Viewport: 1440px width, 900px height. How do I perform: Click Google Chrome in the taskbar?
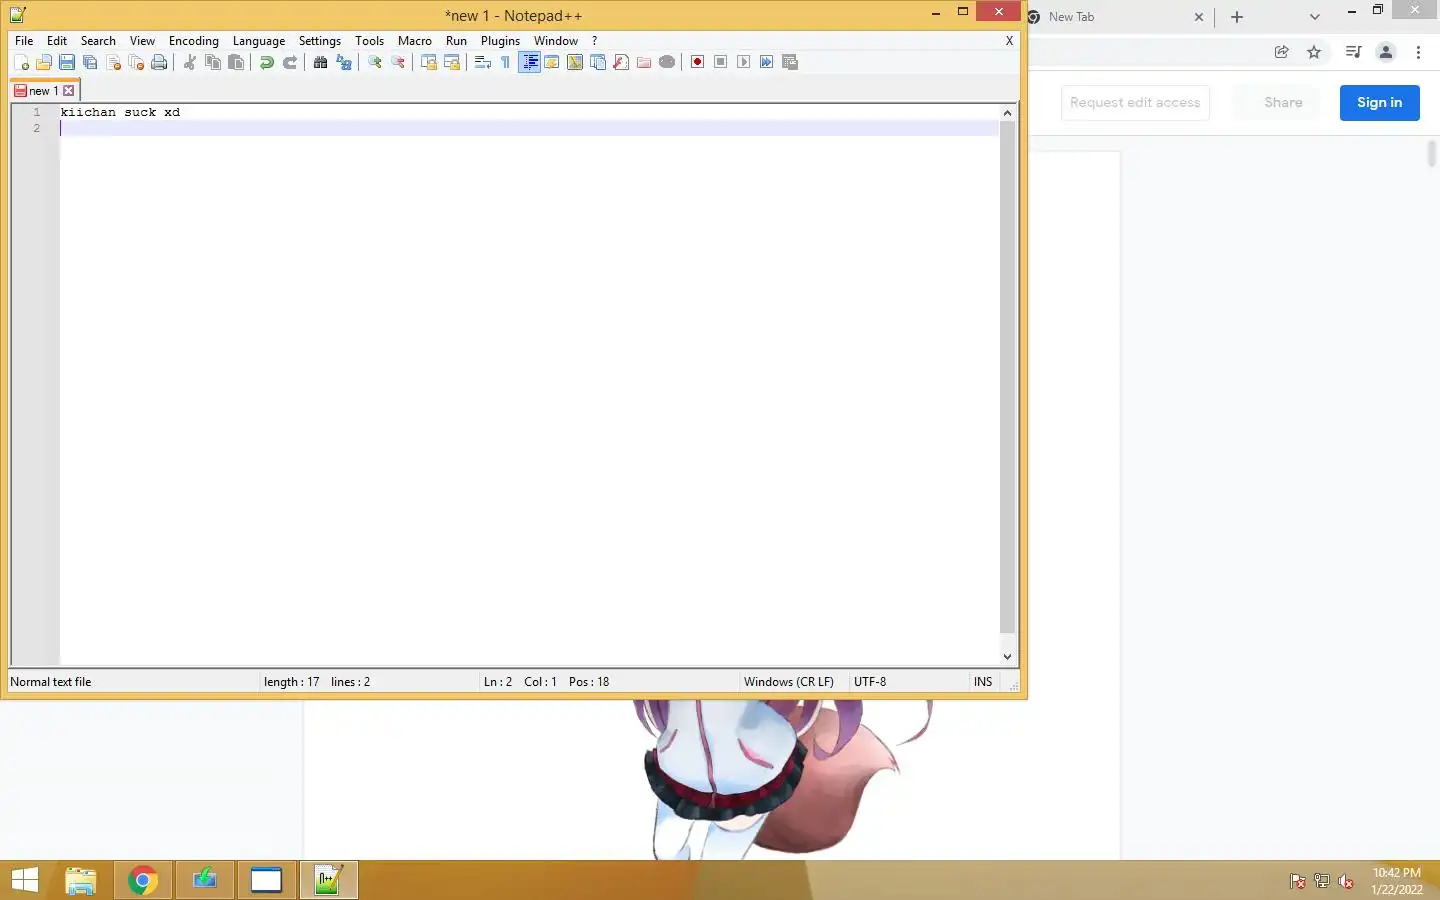pyautogui.click(x=143, y=880)
